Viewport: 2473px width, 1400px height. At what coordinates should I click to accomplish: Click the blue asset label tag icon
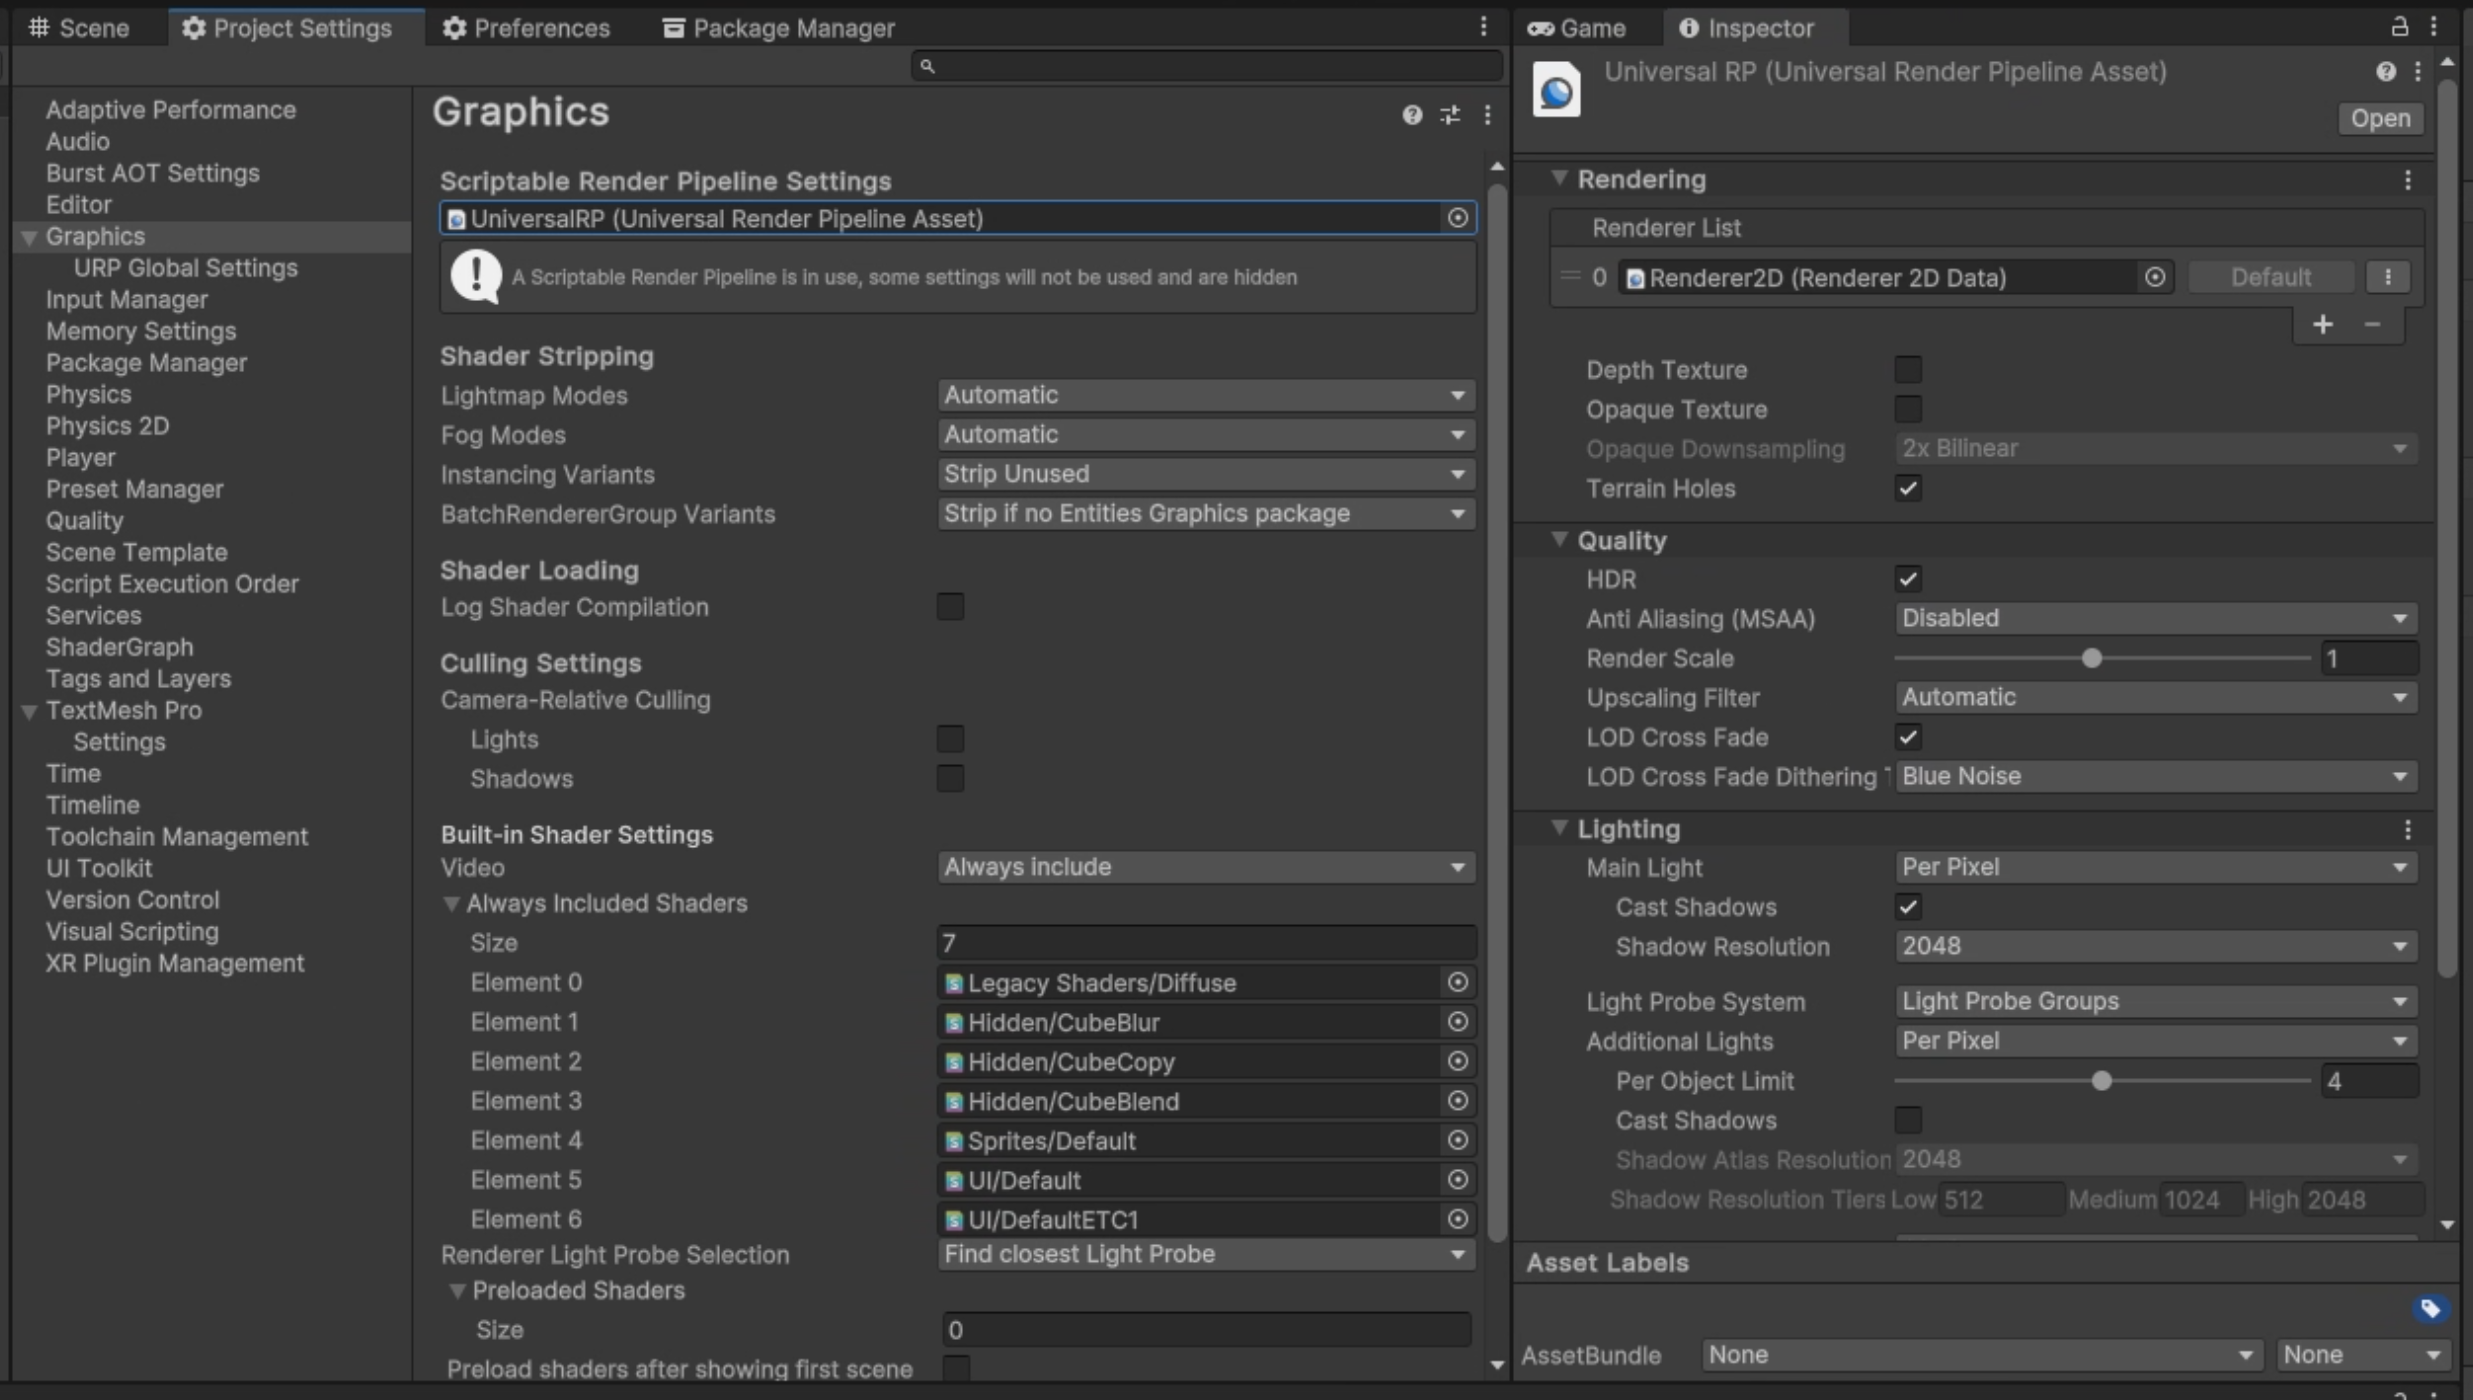point(2430,1308)
